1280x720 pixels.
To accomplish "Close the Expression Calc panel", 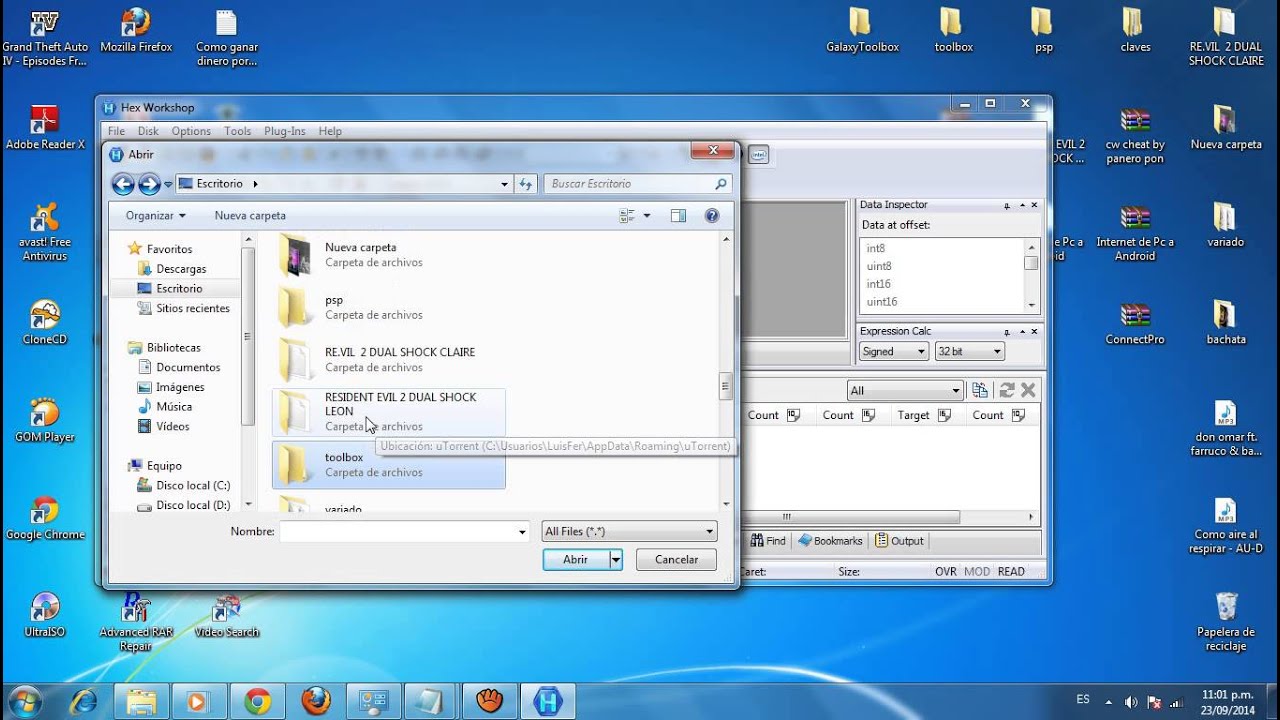I will click(x=1034, y=331).
